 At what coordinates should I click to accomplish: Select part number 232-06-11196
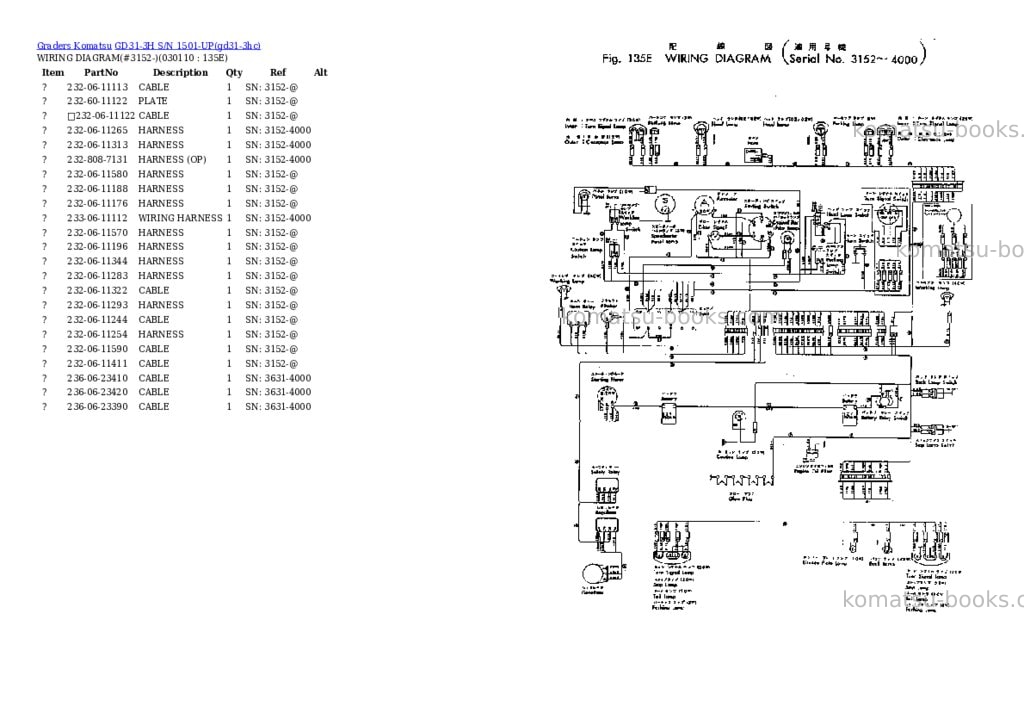click(97, 247)
